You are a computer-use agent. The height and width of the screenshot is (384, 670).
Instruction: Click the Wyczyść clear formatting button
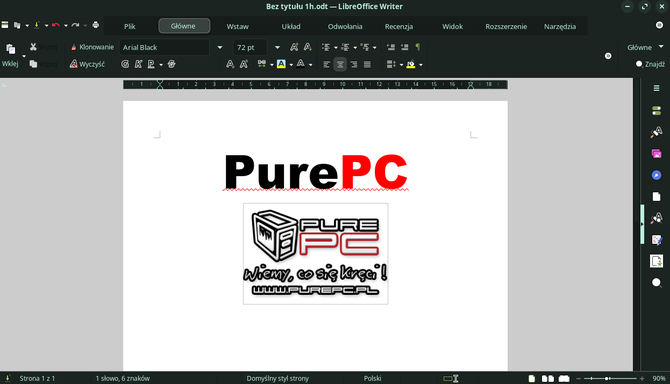click(87, 64)
